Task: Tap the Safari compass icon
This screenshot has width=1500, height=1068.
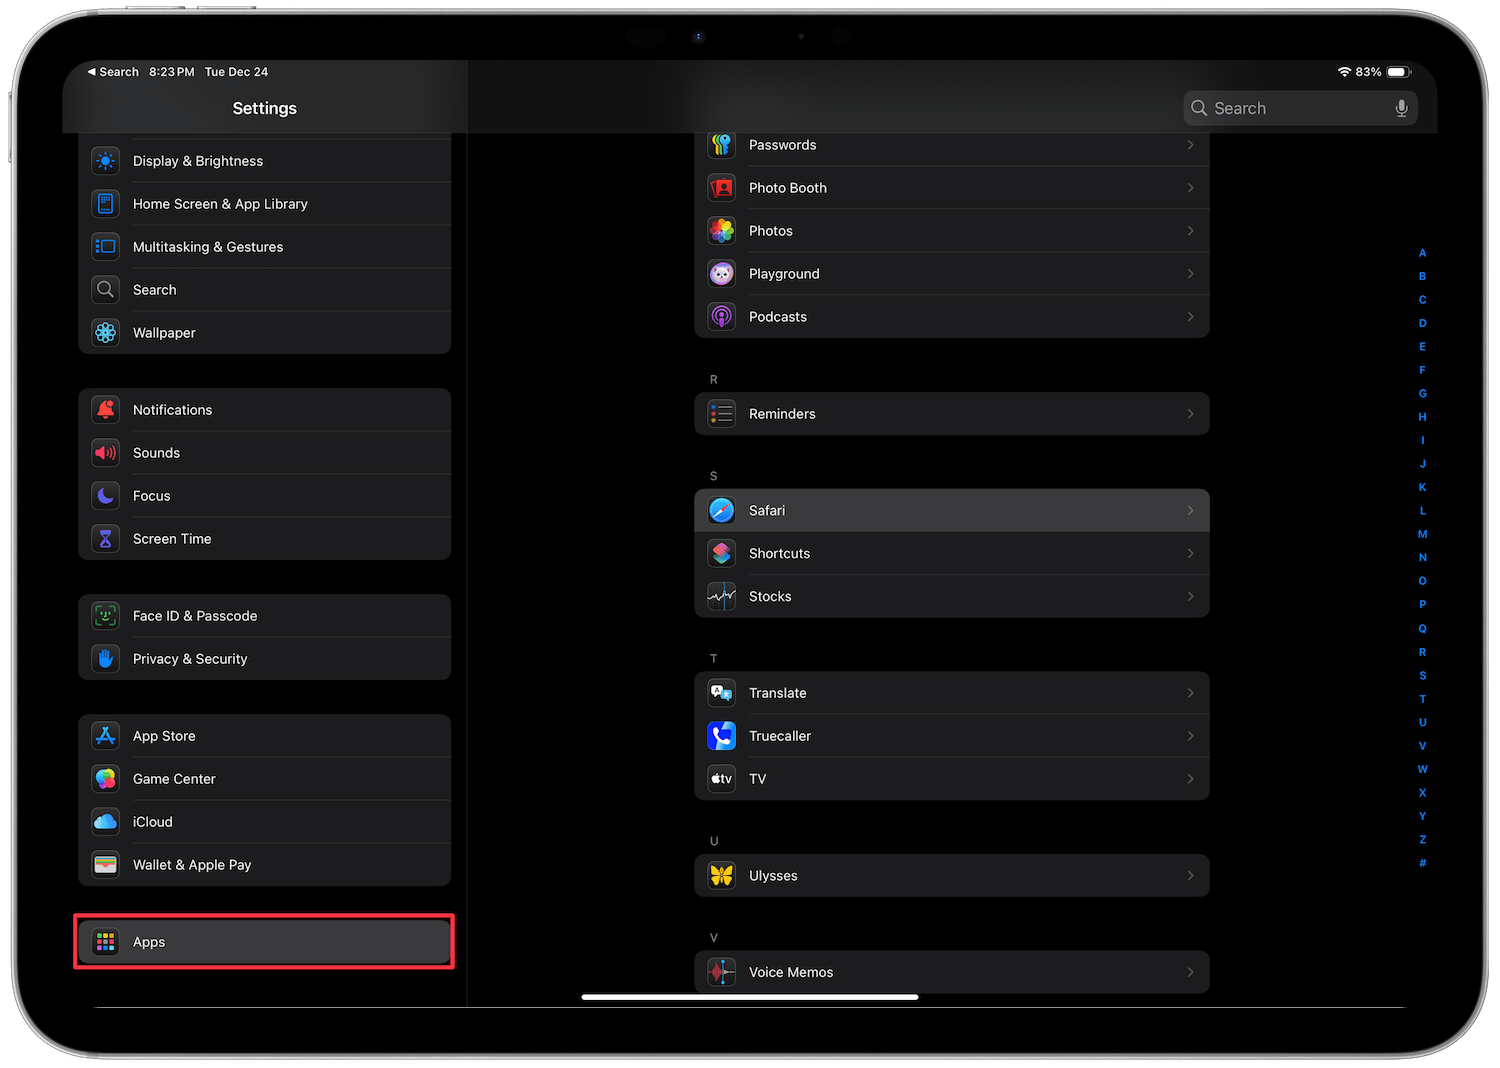Action: 721,510
